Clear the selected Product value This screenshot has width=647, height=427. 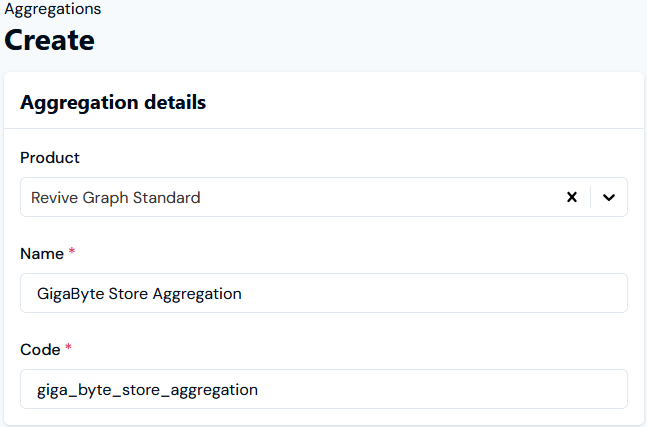[572, 197]
